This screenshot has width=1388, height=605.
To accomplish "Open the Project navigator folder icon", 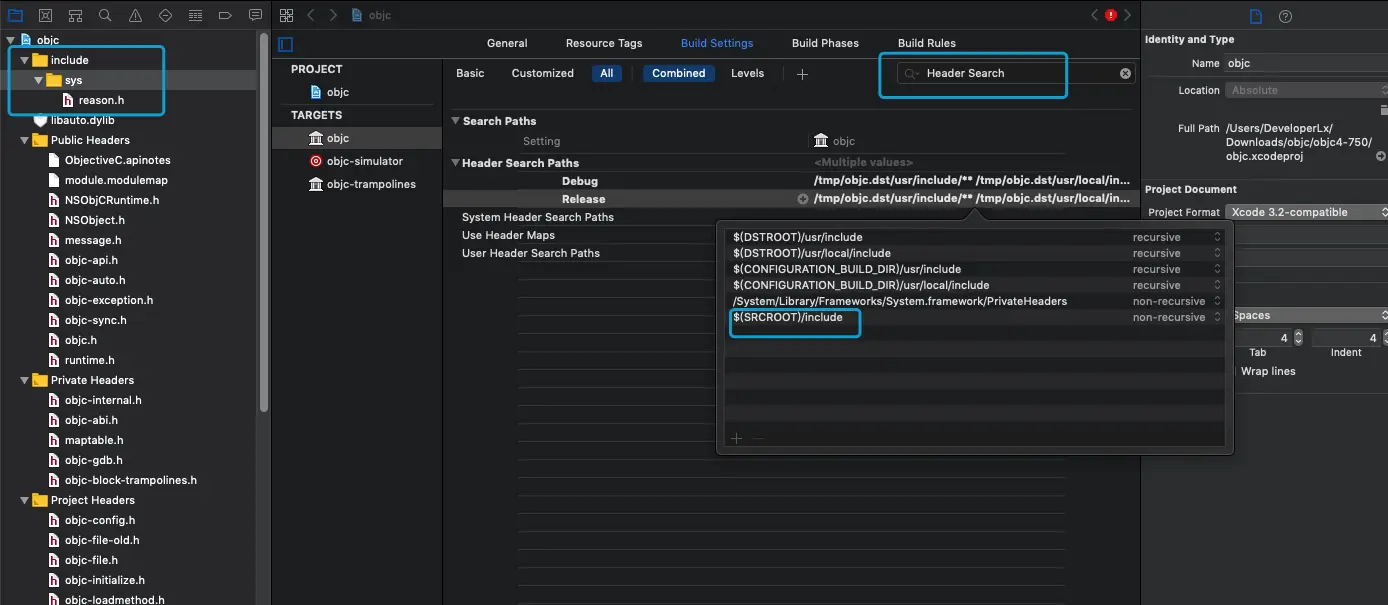I will [x=15, y=16].
